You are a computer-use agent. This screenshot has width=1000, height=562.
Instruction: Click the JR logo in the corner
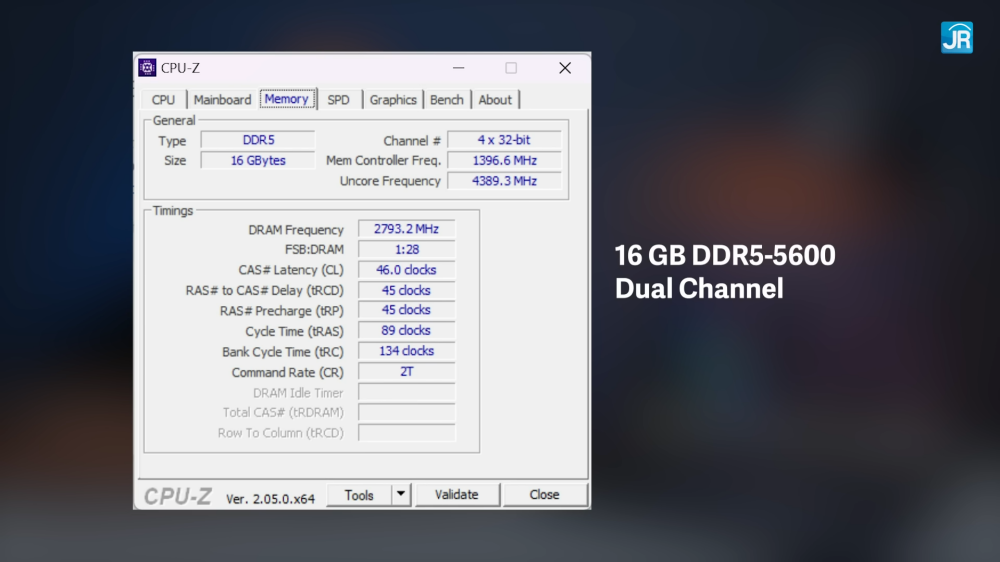pos(957,38)
